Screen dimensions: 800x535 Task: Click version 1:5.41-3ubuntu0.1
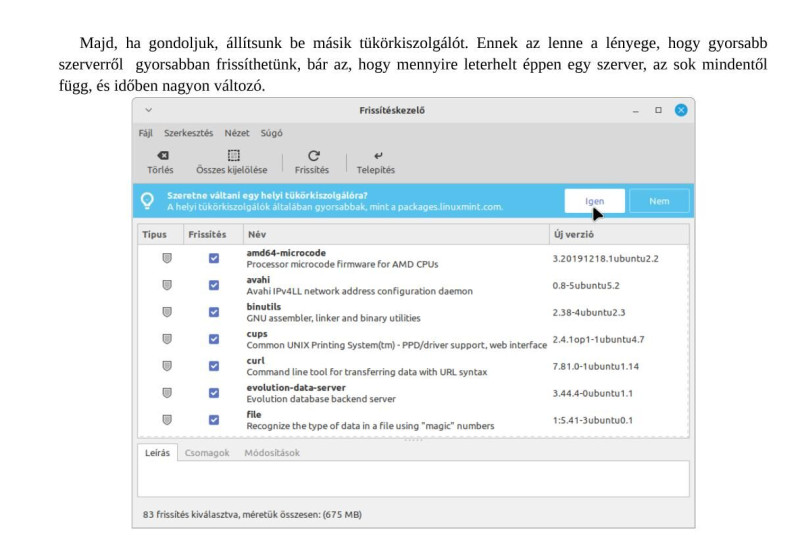(592, 420)
